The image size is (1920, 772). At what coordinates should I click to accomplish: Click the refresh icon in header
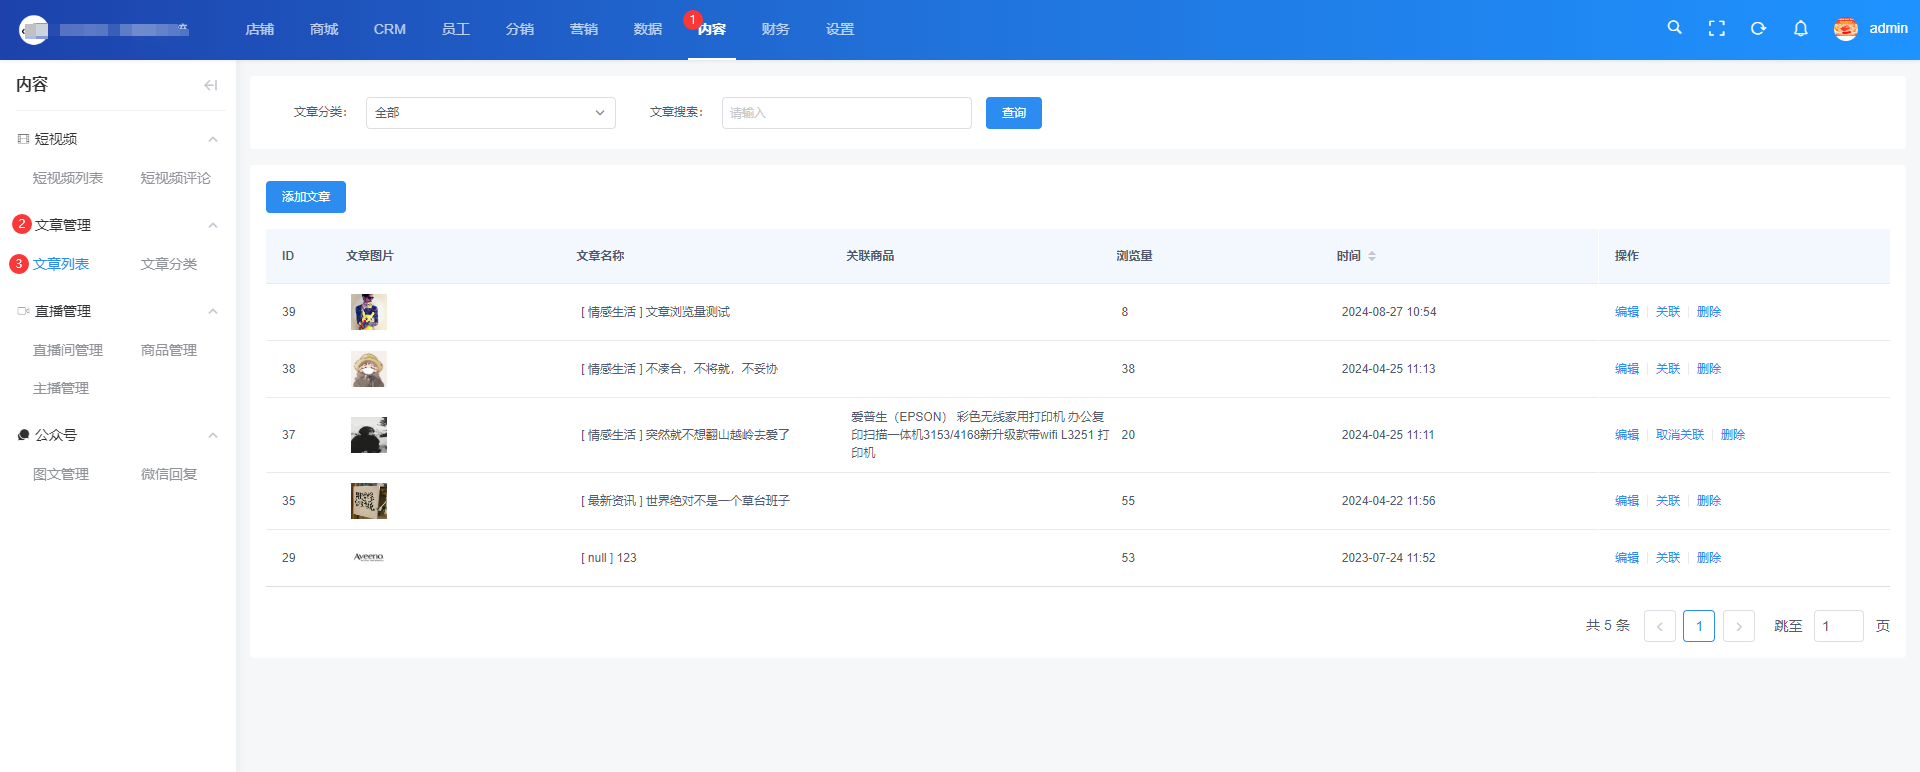[x=1758, y=29]
